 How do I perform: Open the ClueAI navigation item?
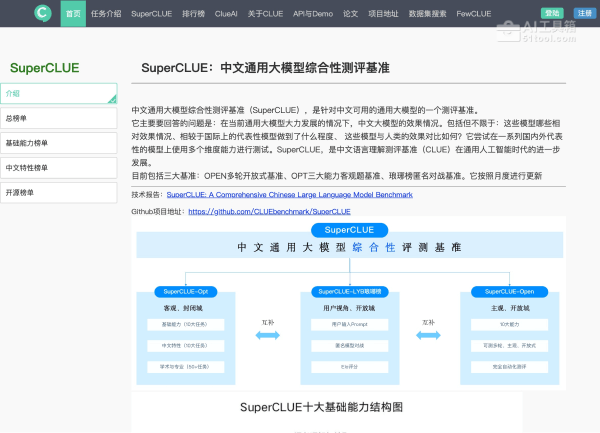tap(228, 14)
